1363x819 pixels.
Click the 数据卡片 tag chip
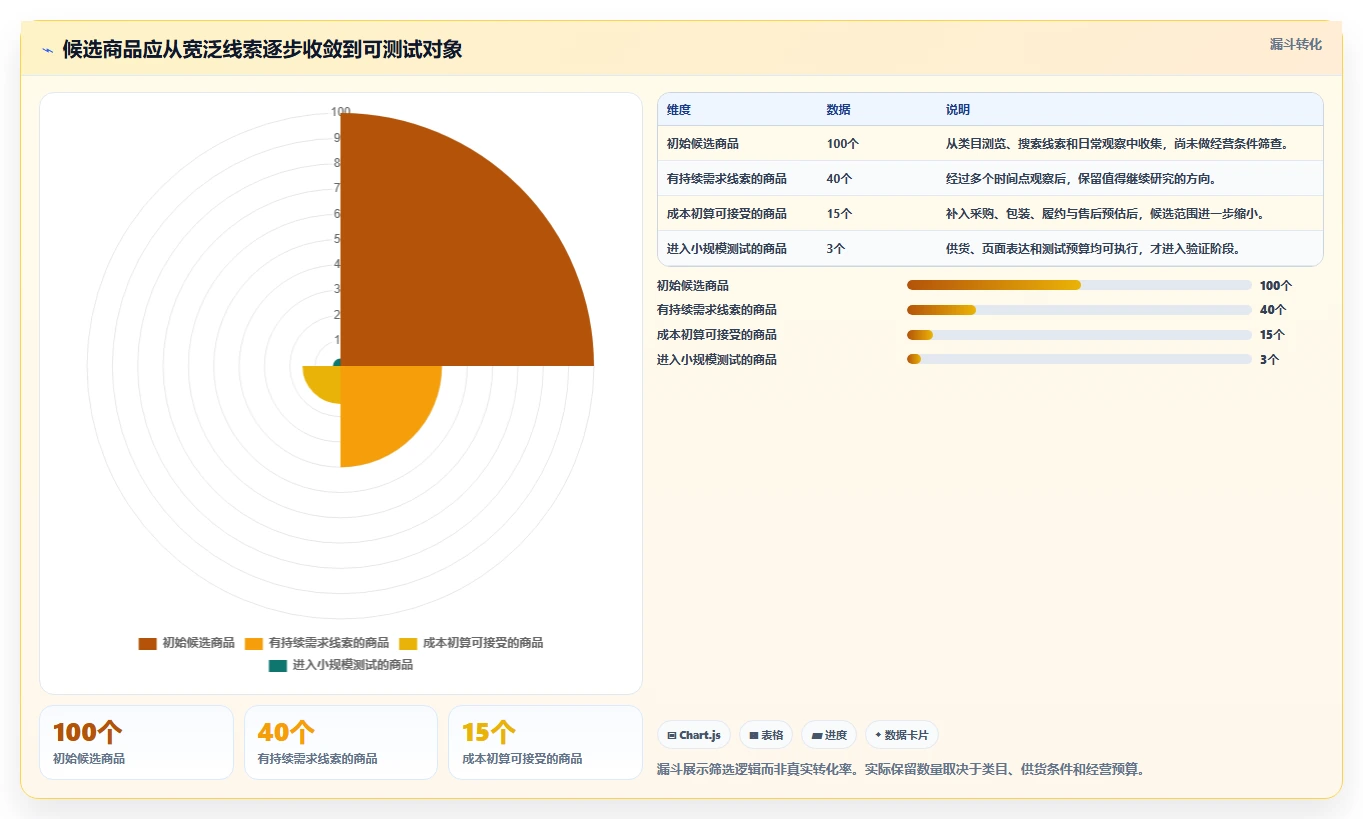[x=902, y=735]
